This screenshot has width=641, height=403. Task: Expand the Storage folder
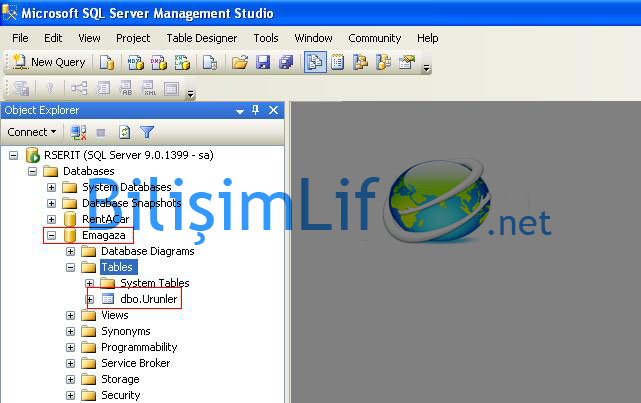(x=70, y=379)
